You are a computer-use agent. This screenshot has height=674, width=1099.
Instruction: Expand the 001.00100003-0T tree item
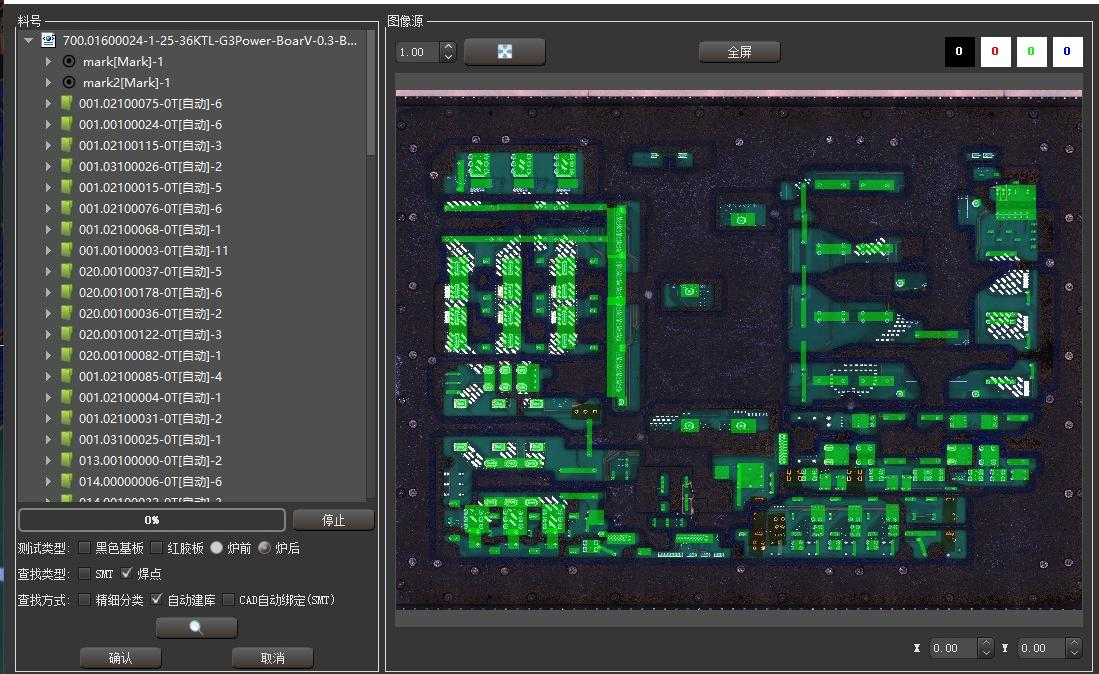click(x=48, y=251)
